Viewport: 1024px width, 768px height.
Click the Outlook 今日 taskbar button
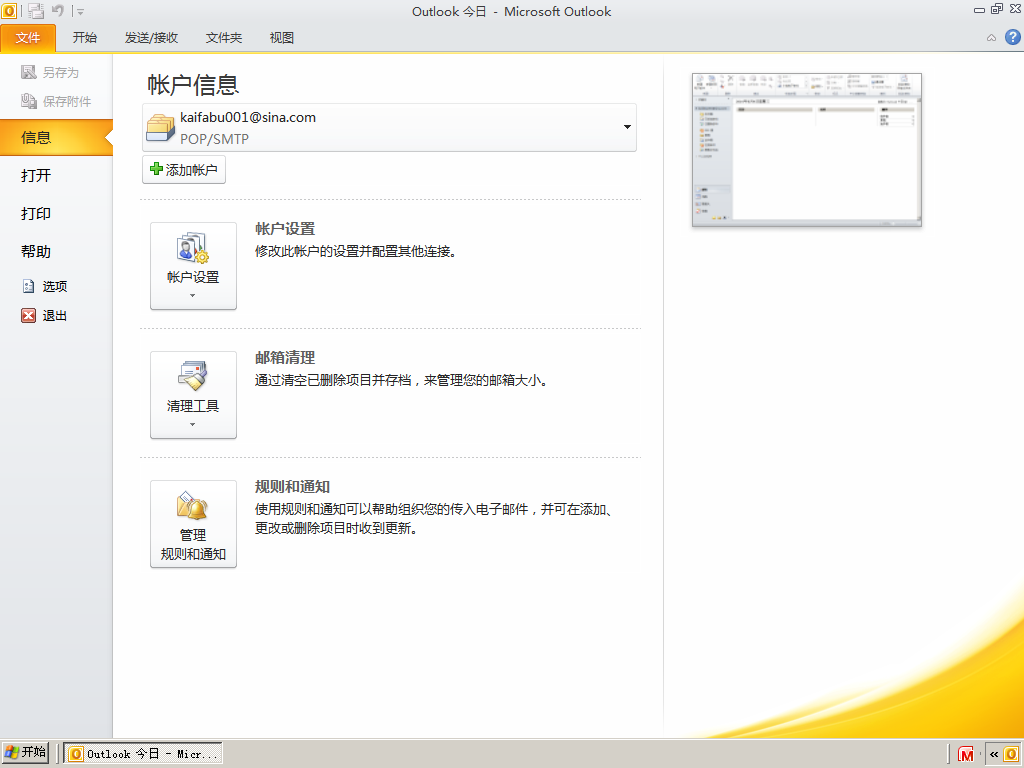tap(143, 754)
